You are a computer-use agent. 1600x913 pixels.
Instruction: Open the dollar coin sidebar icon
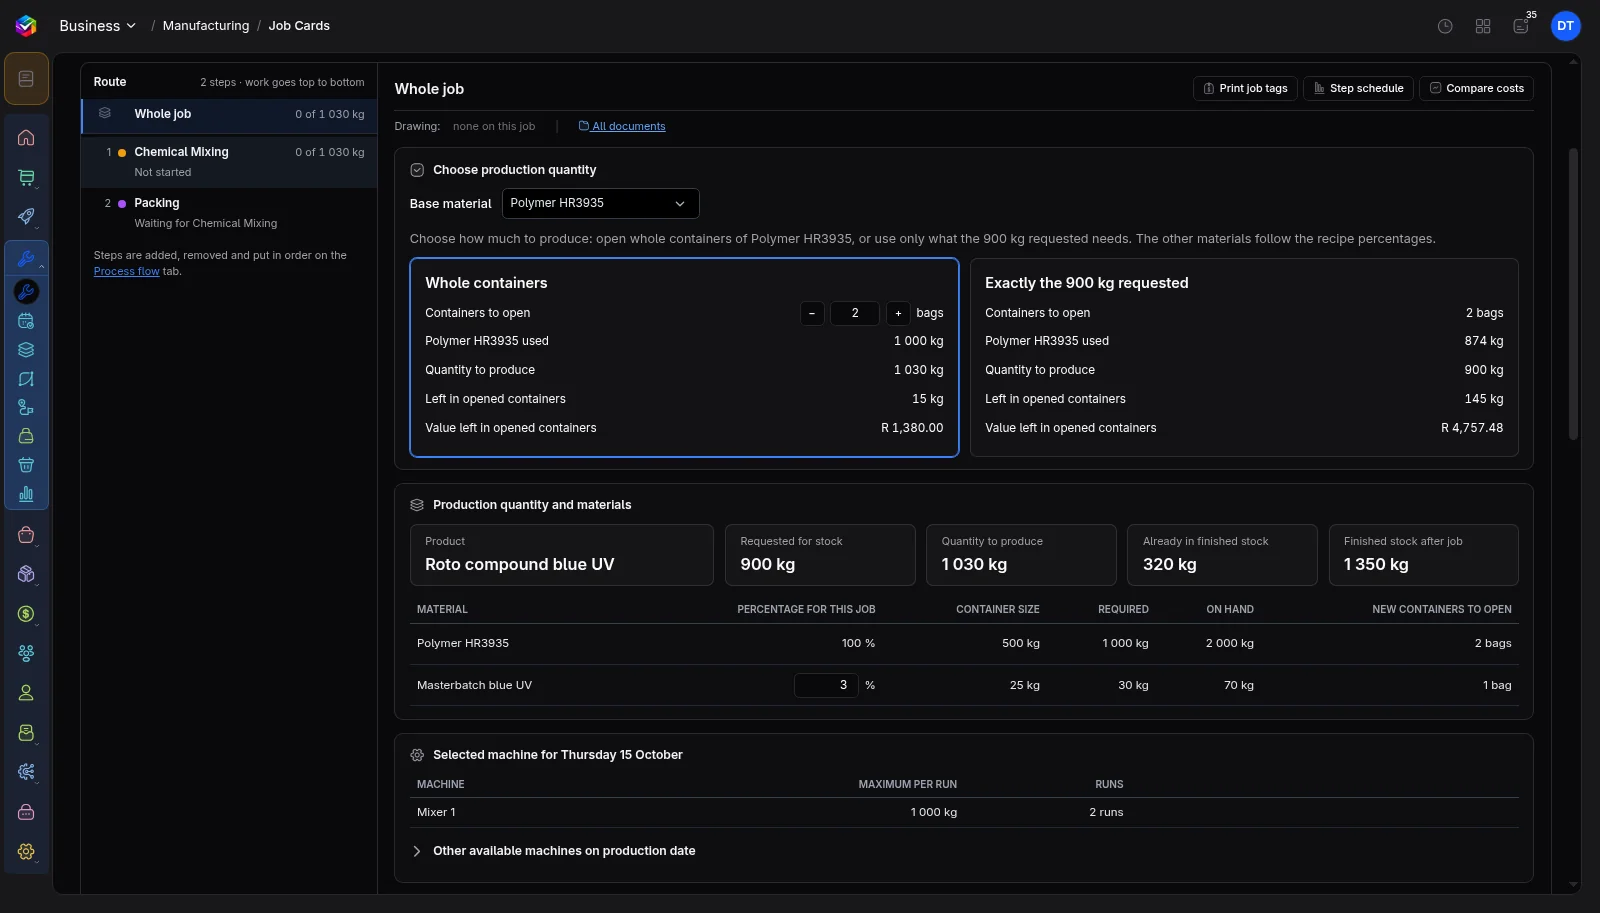[26, 614]
